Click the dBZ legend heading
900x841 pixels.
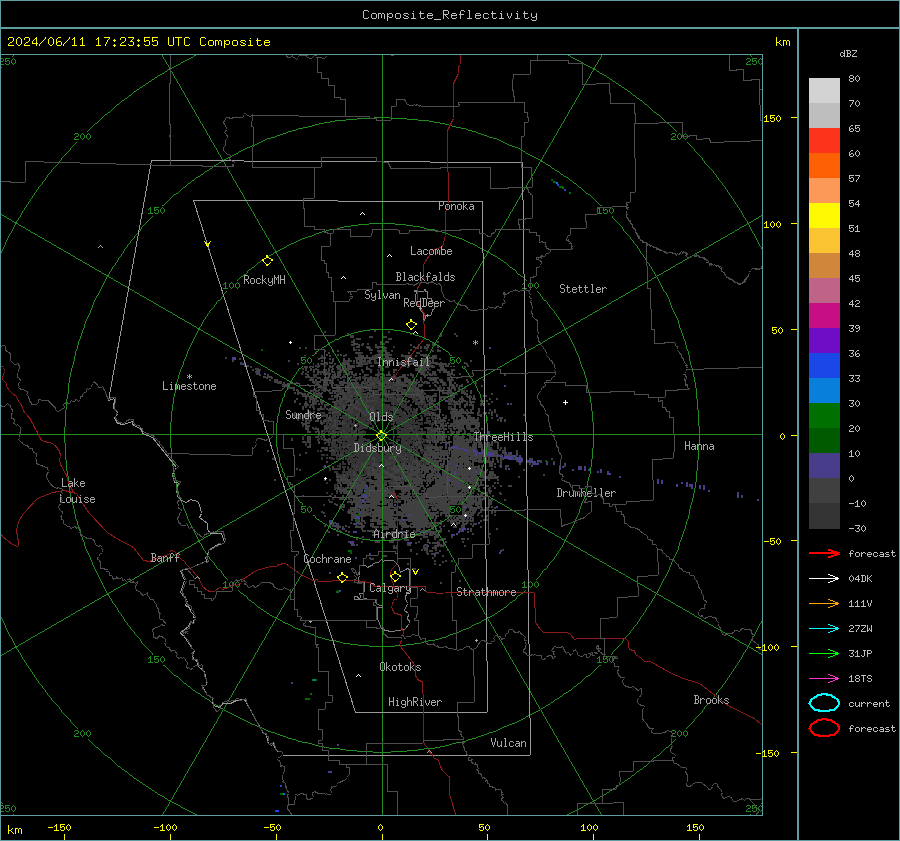click(848, 53)
